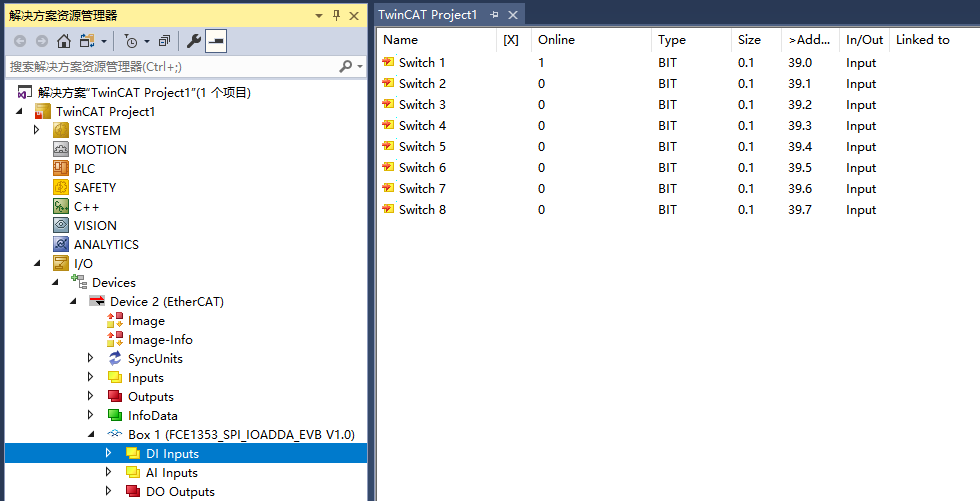The height and width of the screenshot is (501, 980).
Task: Select the red Outputs folder icon
Action: click(x=115, y=396)
